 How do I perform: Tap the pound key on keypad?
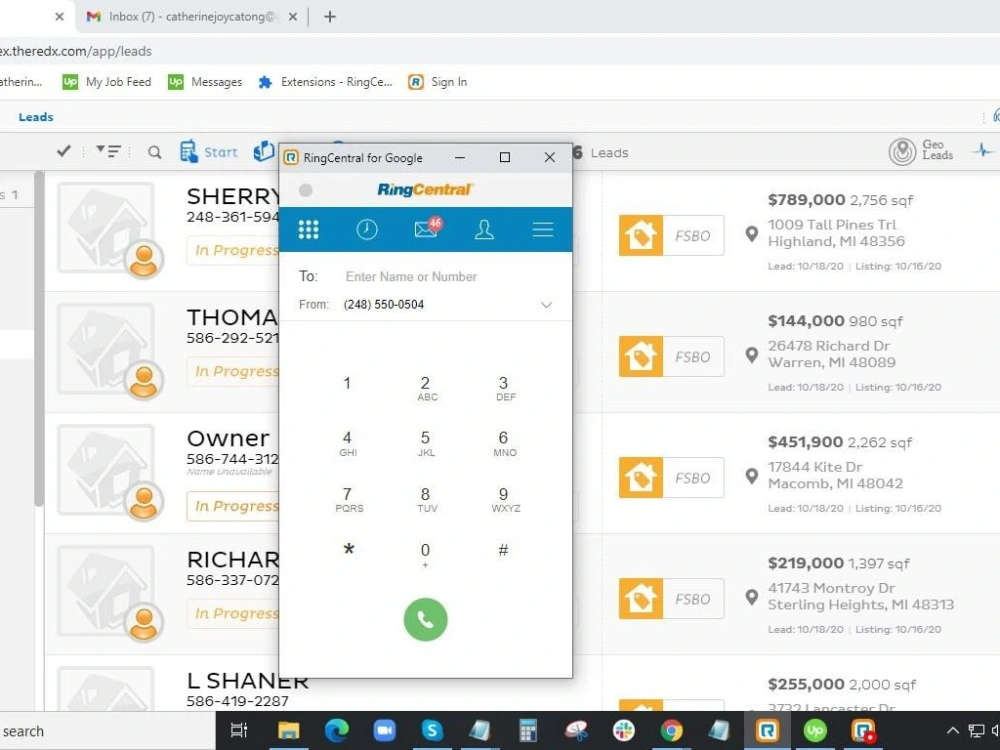tap(503, 550)
